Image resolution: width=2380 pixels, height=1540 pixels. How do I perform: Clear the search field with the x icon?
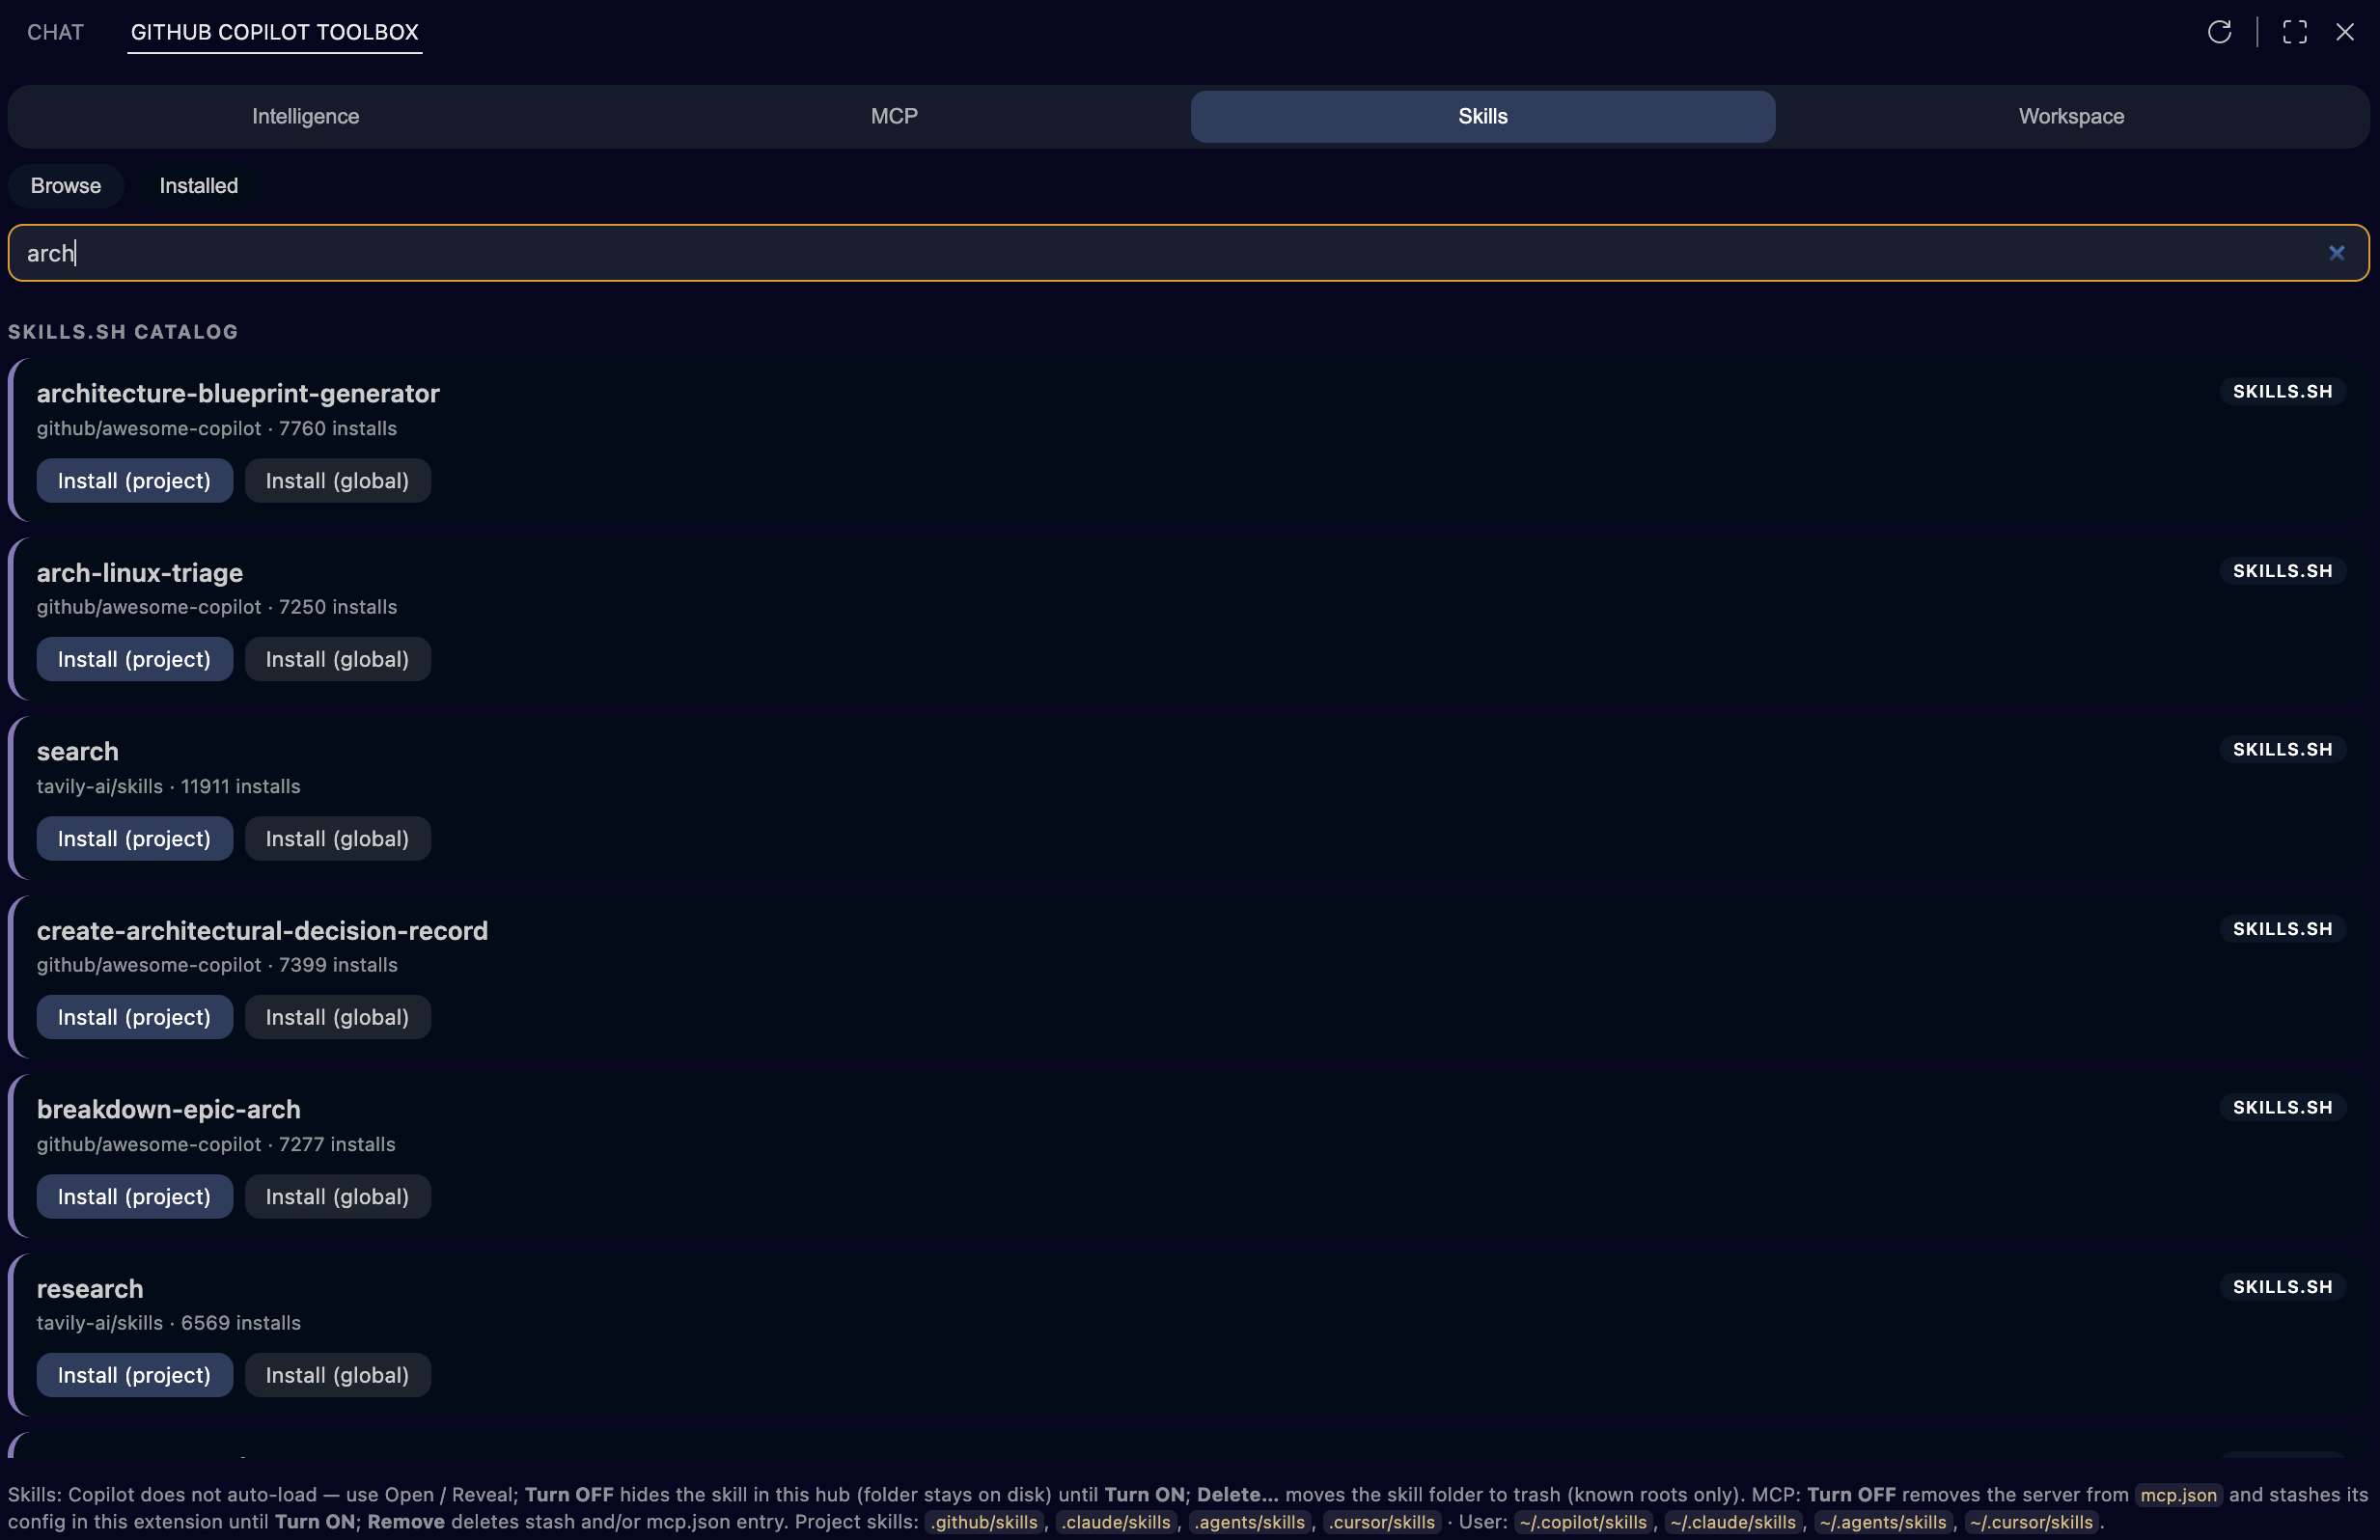click(x=2336, y=253)
